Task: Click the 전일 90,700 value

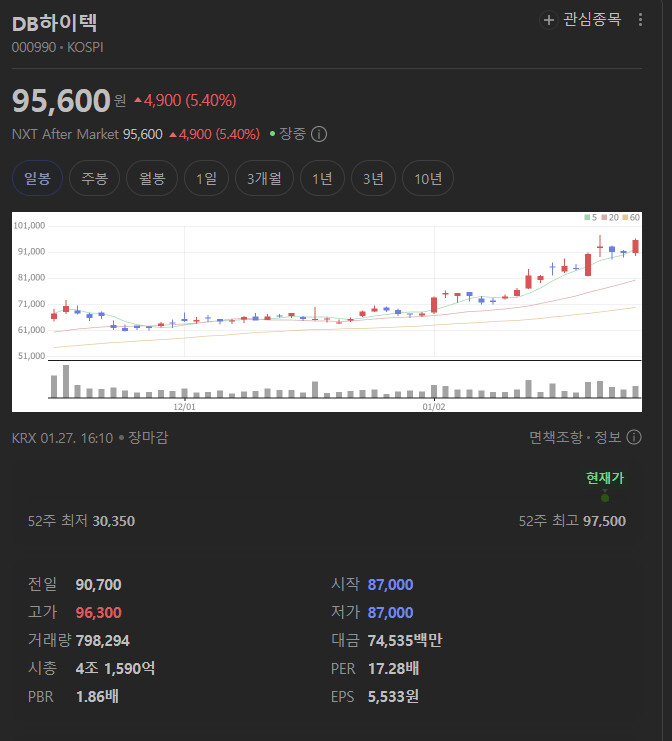Action: [x=99, y=585]
